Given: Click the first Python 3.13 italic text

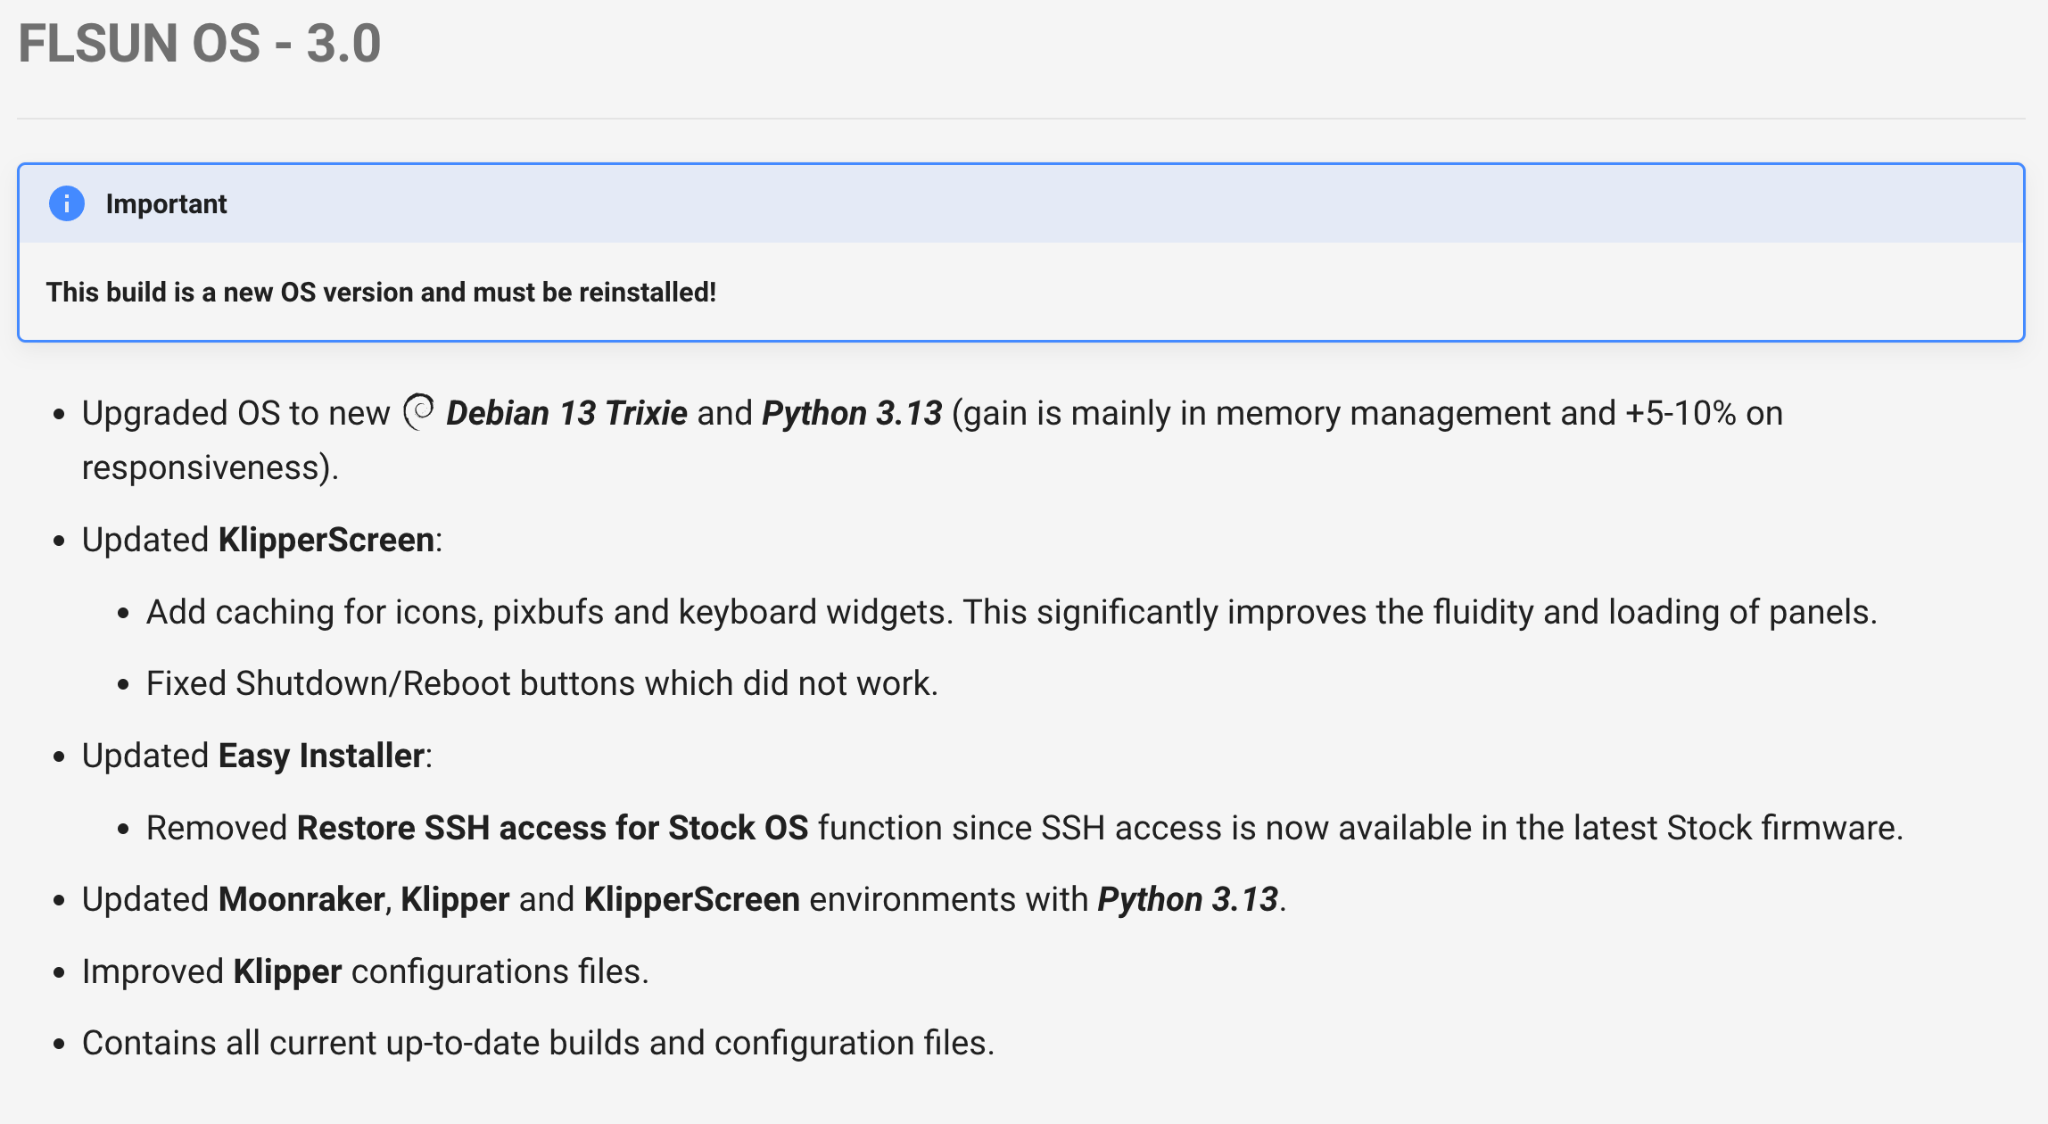Looking at the screenshot, I should tap(852, 413).
